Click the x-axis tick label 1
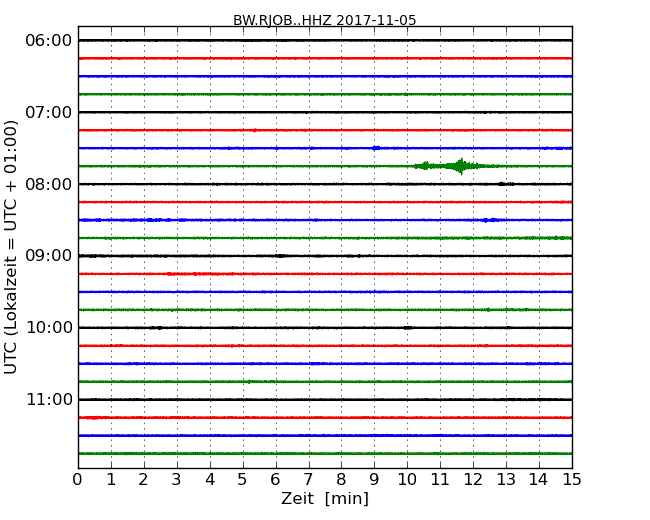Screen dimensions: 650x520 point(111,480)
